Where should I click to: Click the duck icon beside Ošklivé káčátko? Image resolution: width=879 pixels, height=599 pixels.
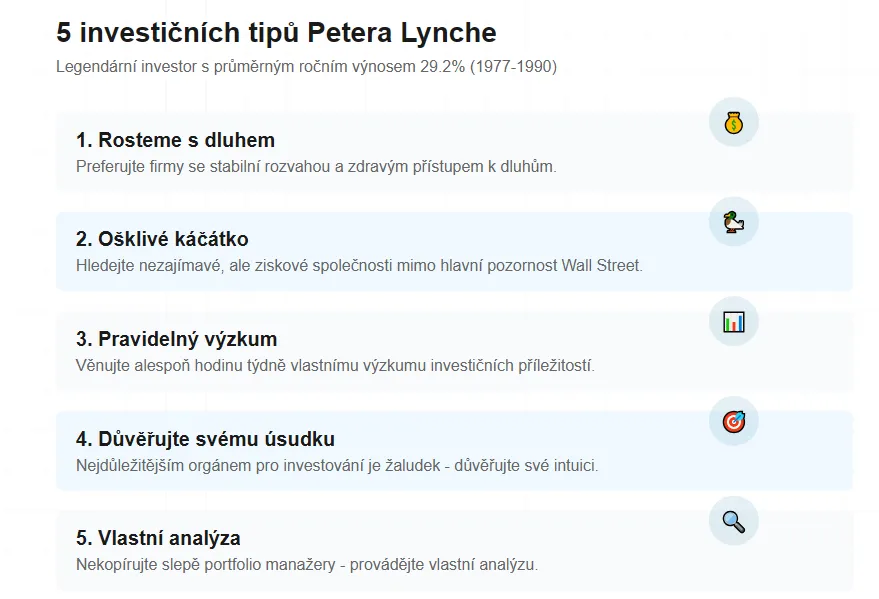(x=734, y=221)
